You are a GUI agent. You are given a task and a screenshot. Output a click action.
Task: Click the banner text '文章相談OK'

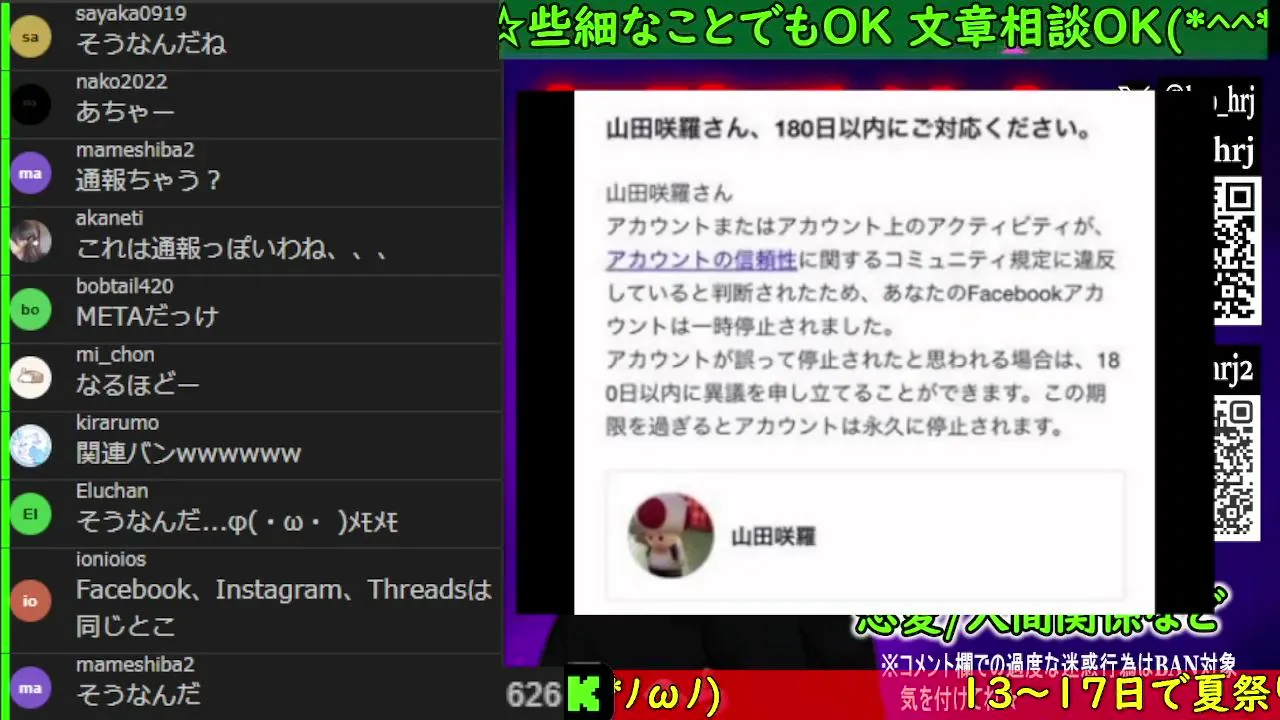coord(1037,30)
